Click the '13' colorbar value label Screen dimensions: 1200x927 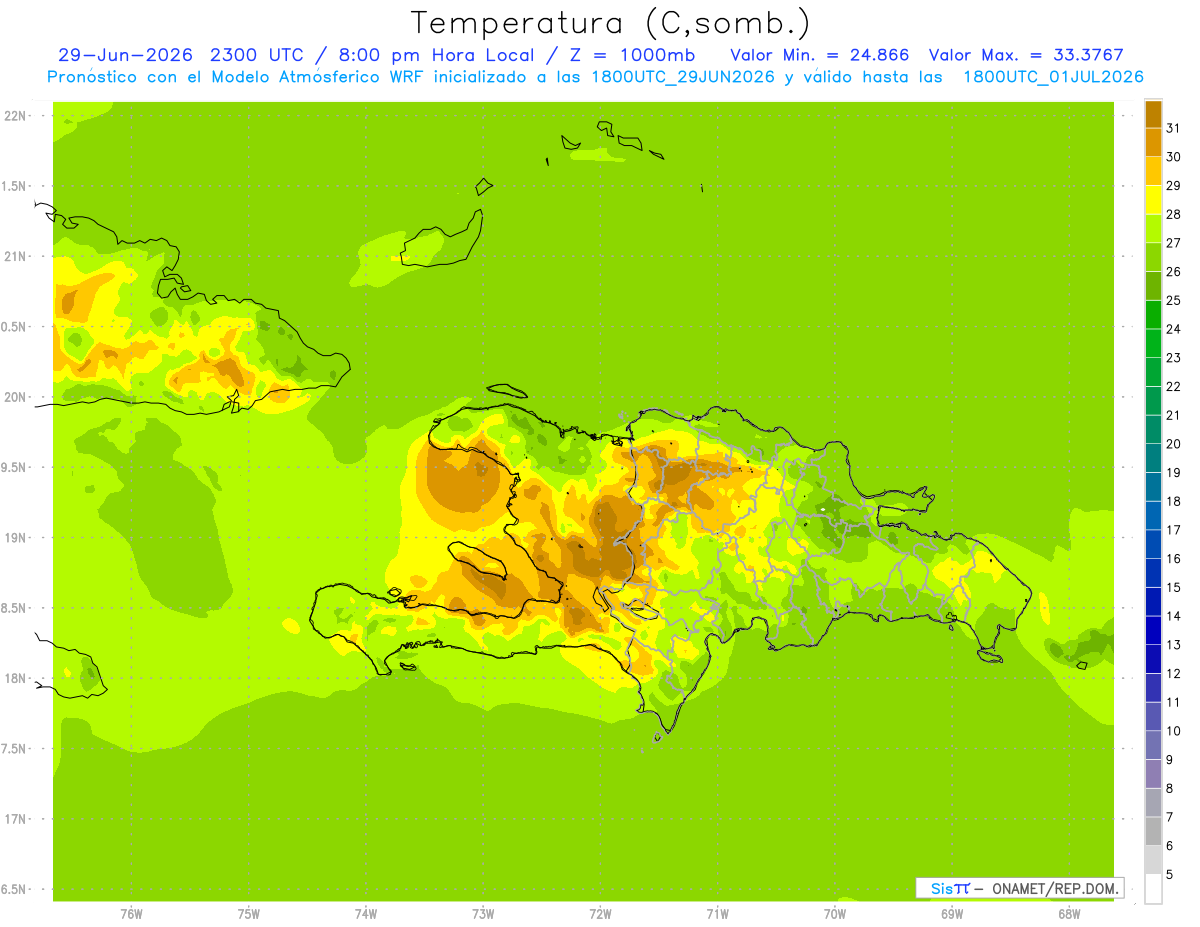[x=1173, y=645]
